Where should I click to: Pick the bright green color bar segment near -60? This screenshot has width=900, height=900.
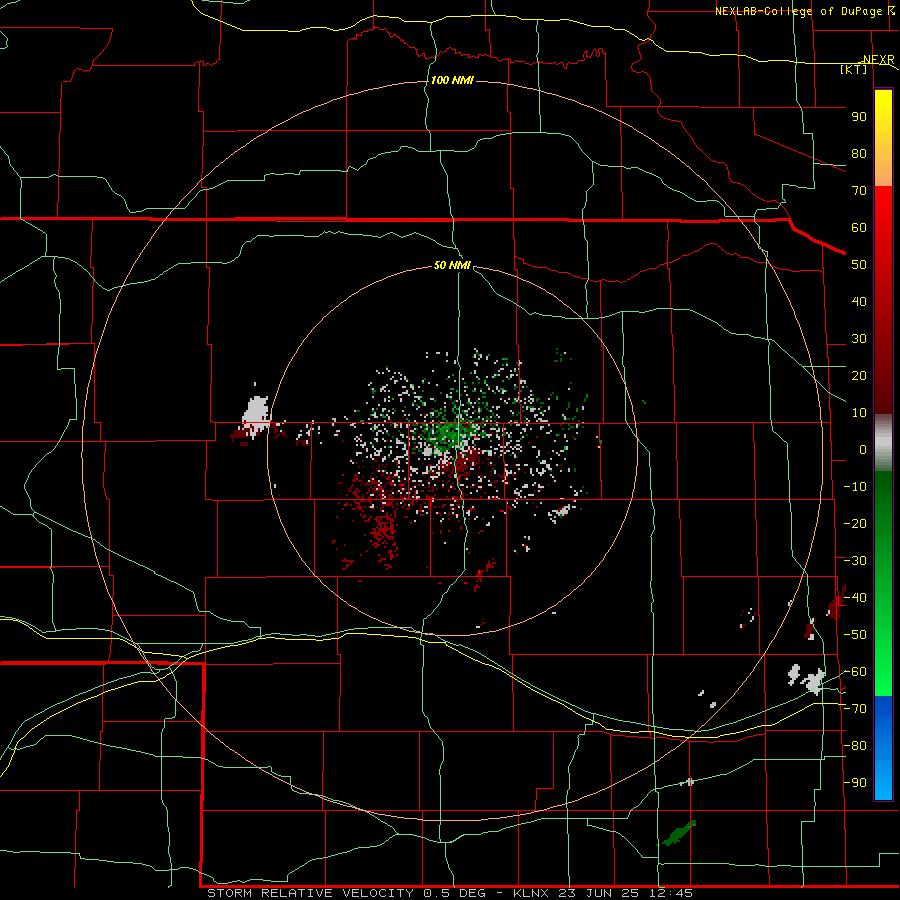(x=883, y=669)
